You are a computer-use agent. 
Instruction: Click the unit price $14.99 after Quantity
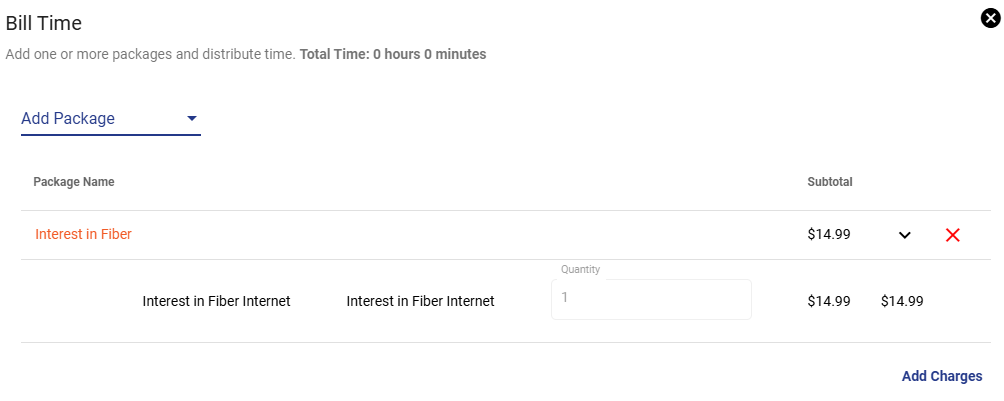(x=829, y=301)
